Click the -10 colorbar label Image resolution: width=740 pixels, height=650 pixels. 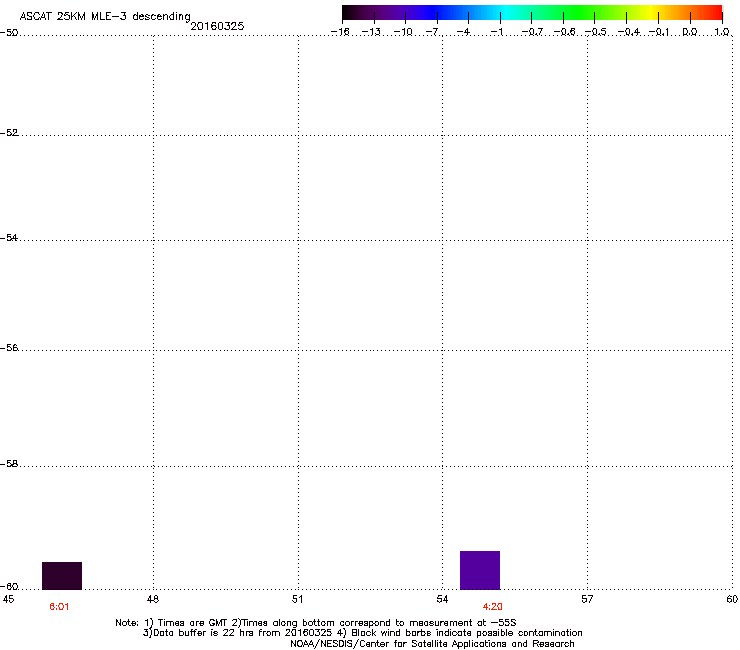(x=403, y=32)
